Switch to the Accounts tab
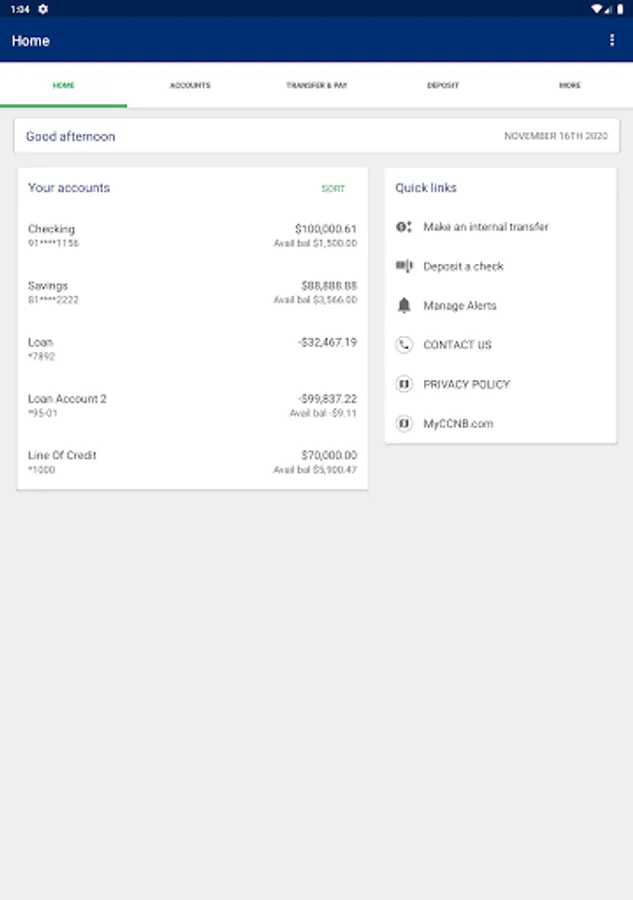633x900 pixels. click(x=190, y=86)
